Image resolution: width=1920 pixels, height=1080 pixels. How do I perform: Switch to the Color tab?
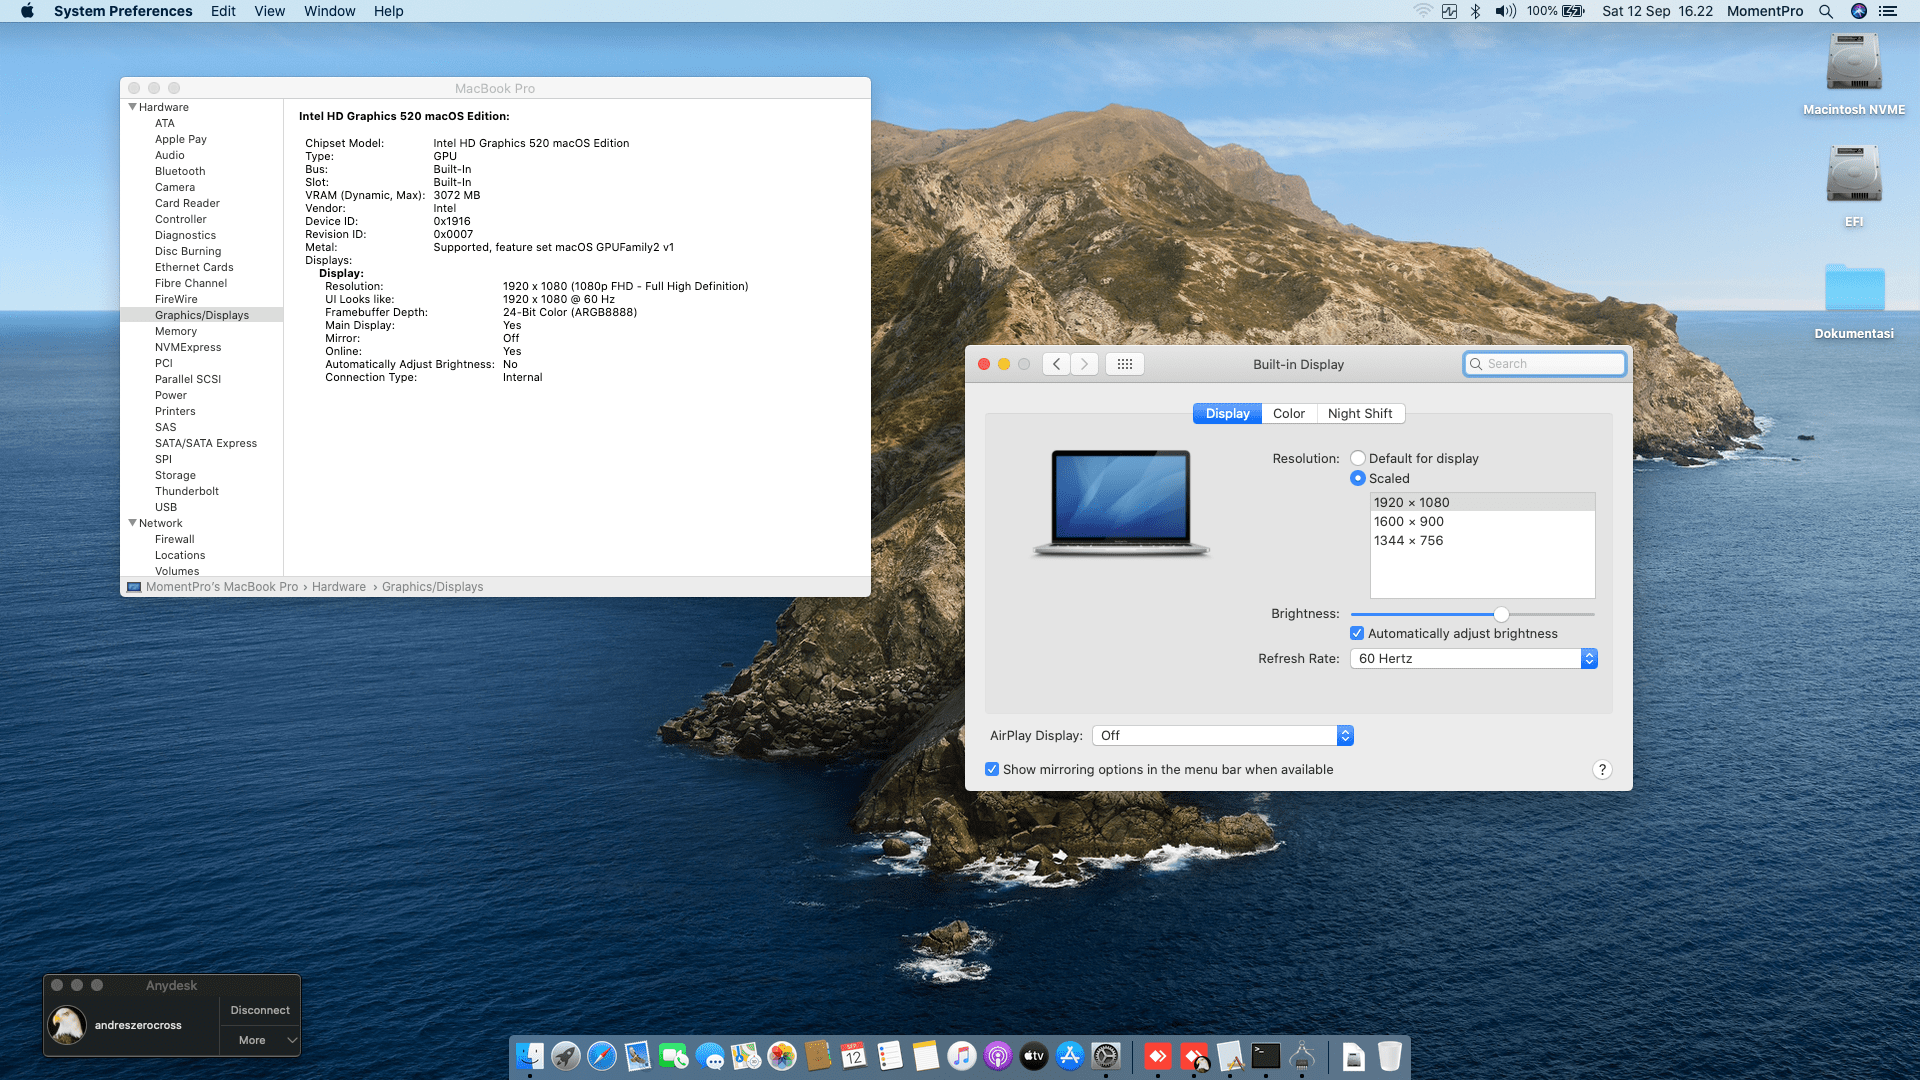pyautogui.click(x=1289, y=413)
